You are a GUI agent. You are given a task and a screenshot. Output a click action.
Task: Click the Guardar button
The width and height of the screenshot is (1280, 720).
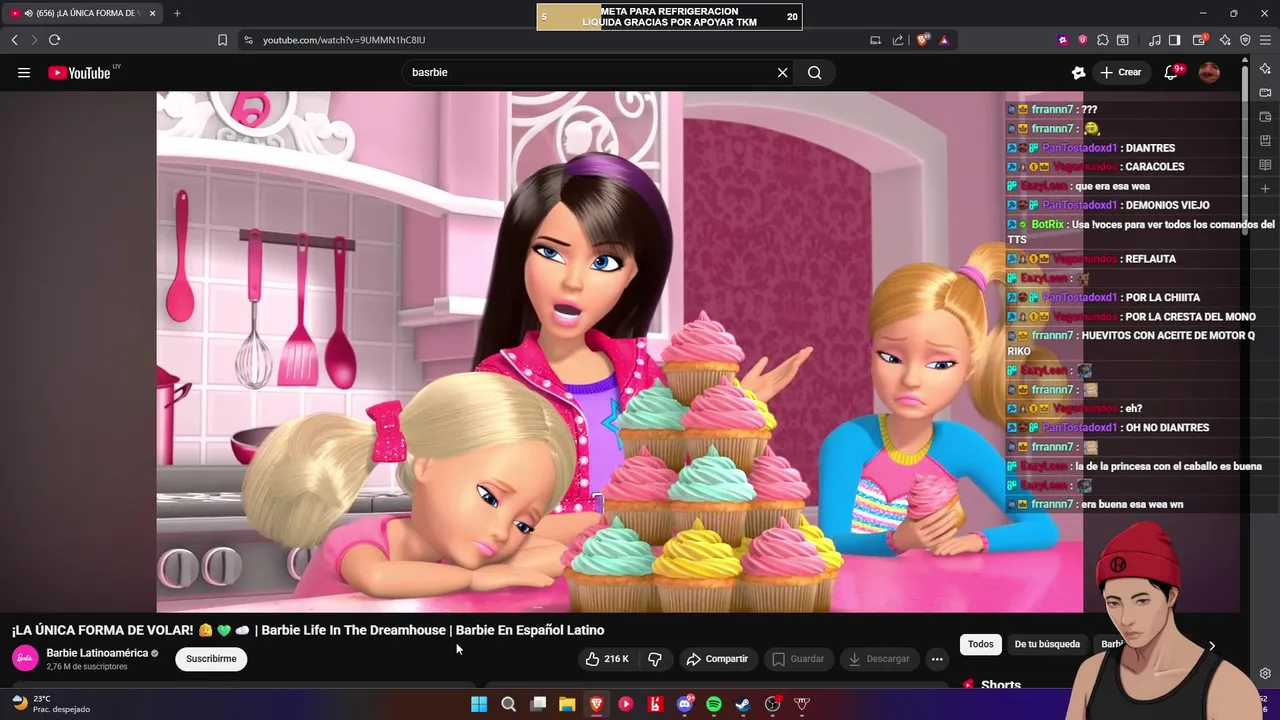coord(799,659)
